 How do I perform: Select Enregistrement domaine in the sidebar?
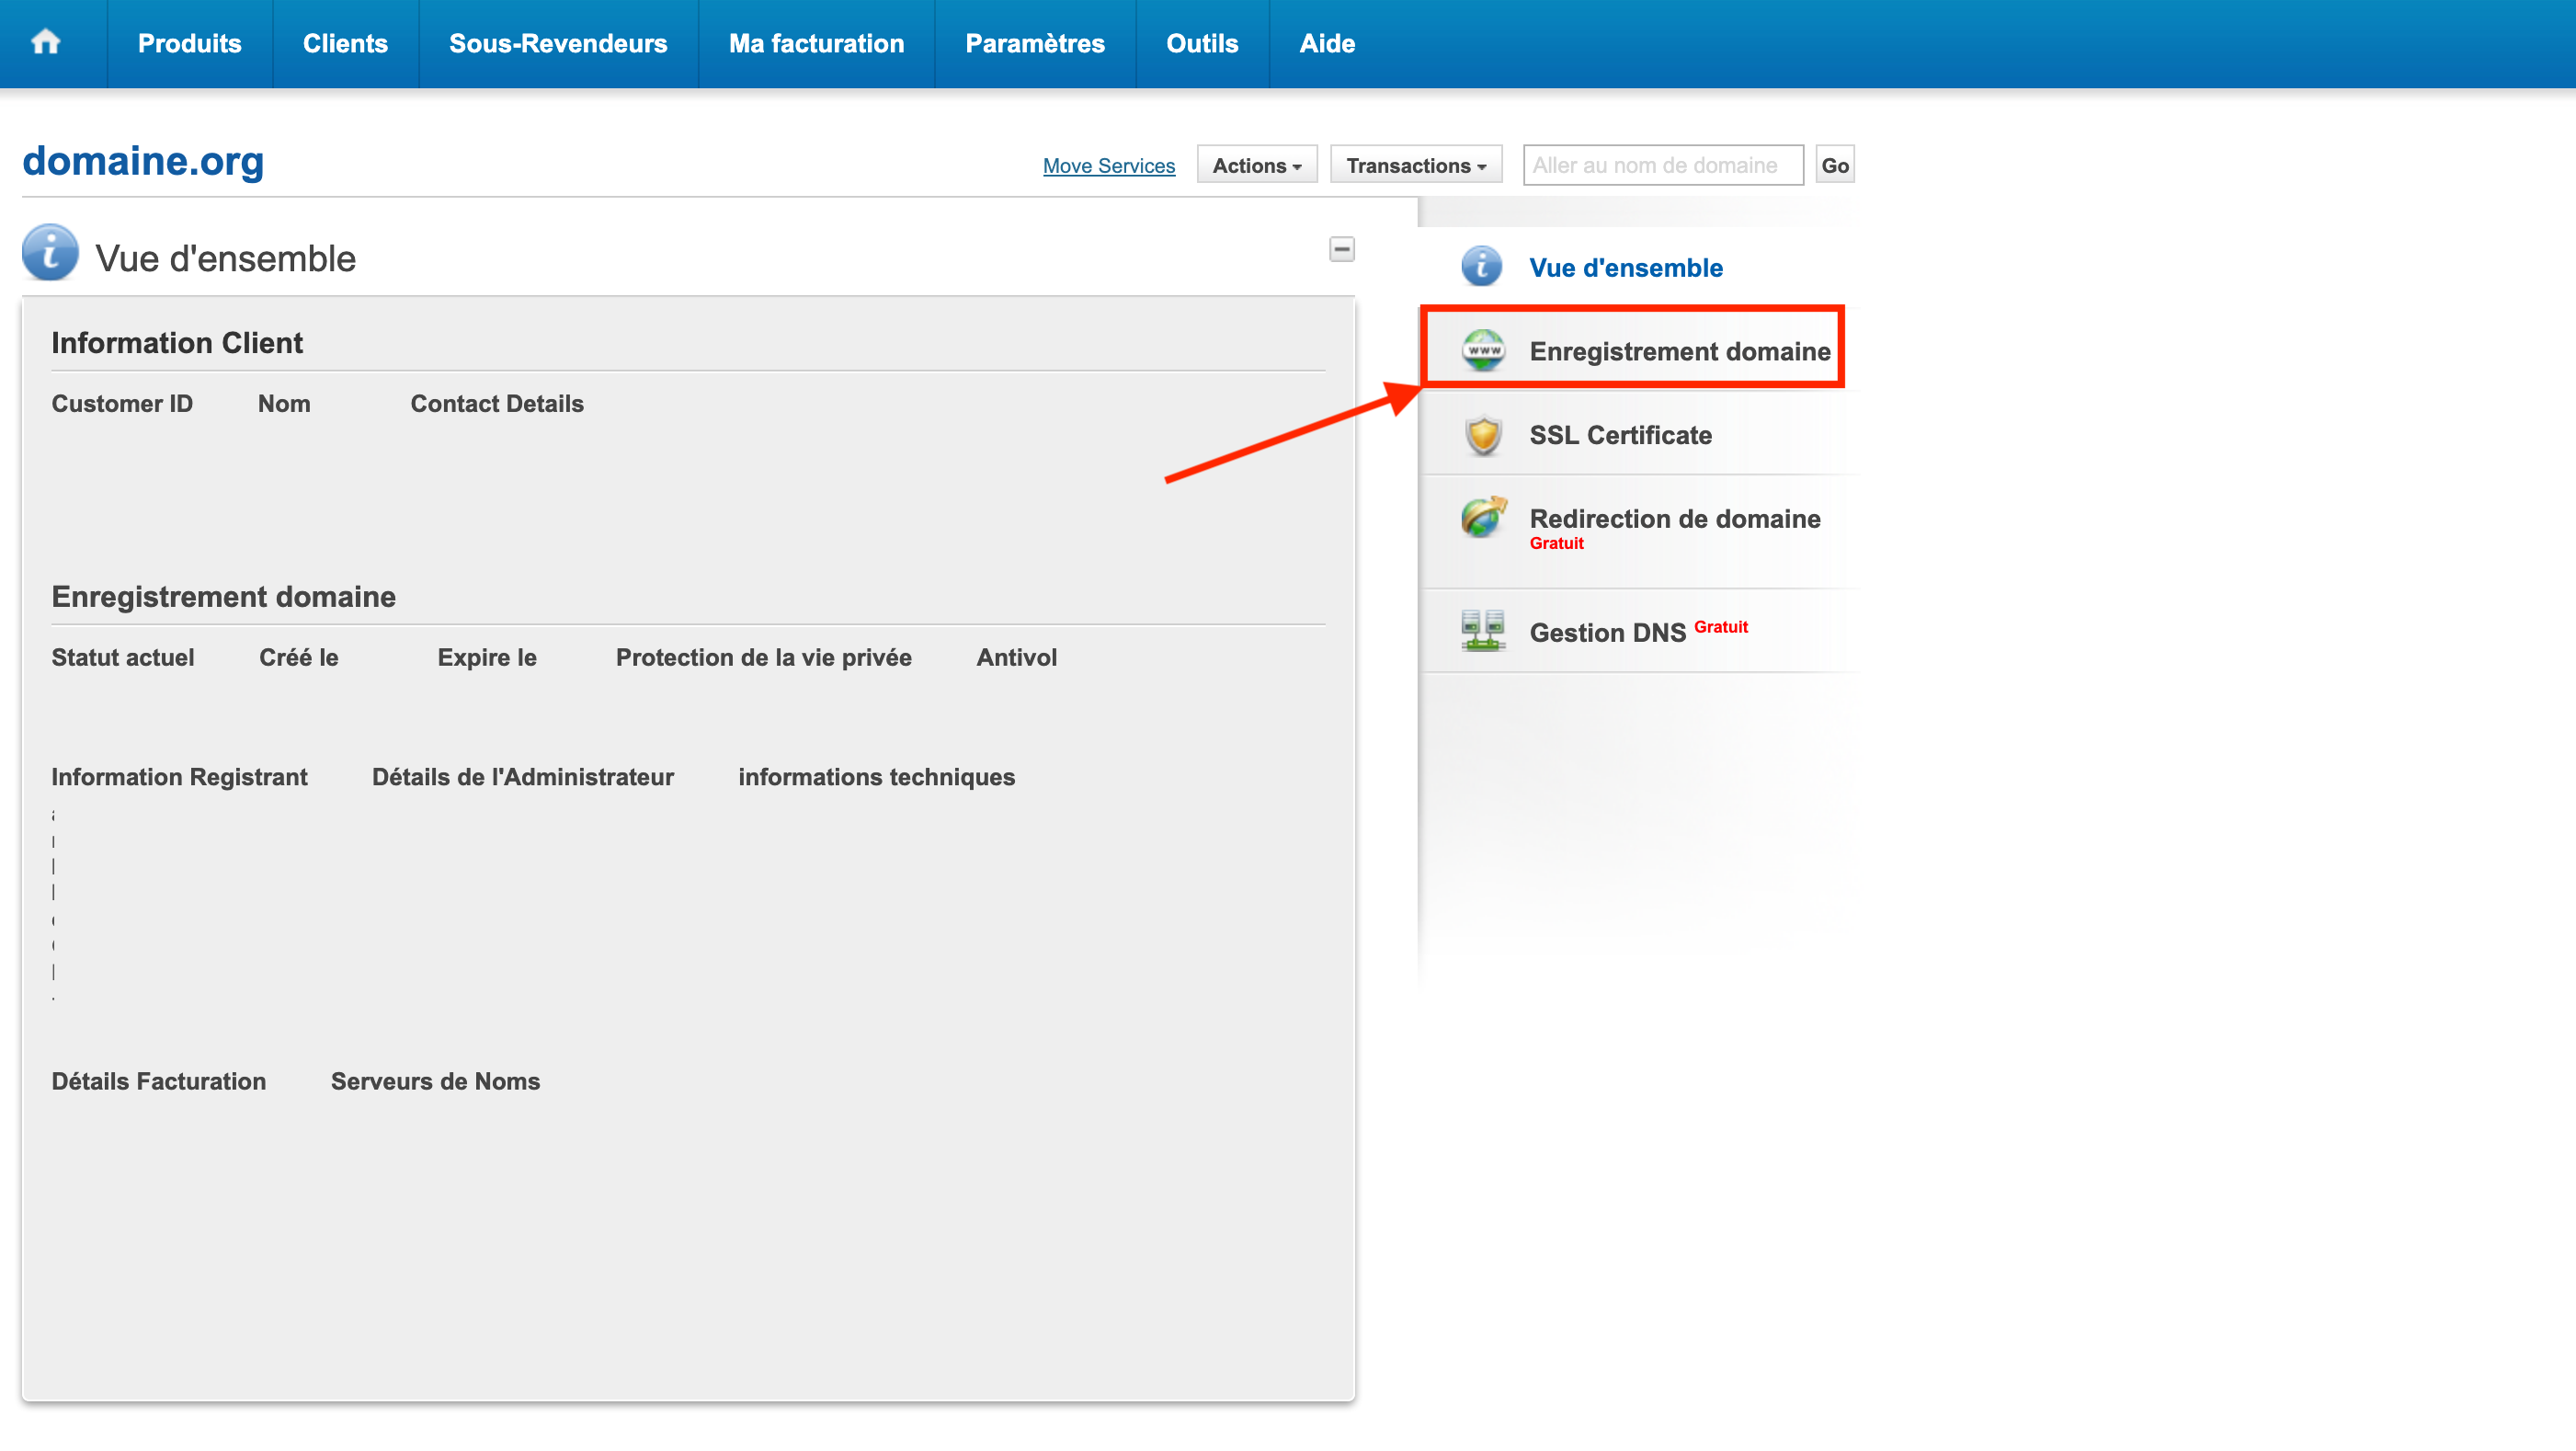[1680, 351]
